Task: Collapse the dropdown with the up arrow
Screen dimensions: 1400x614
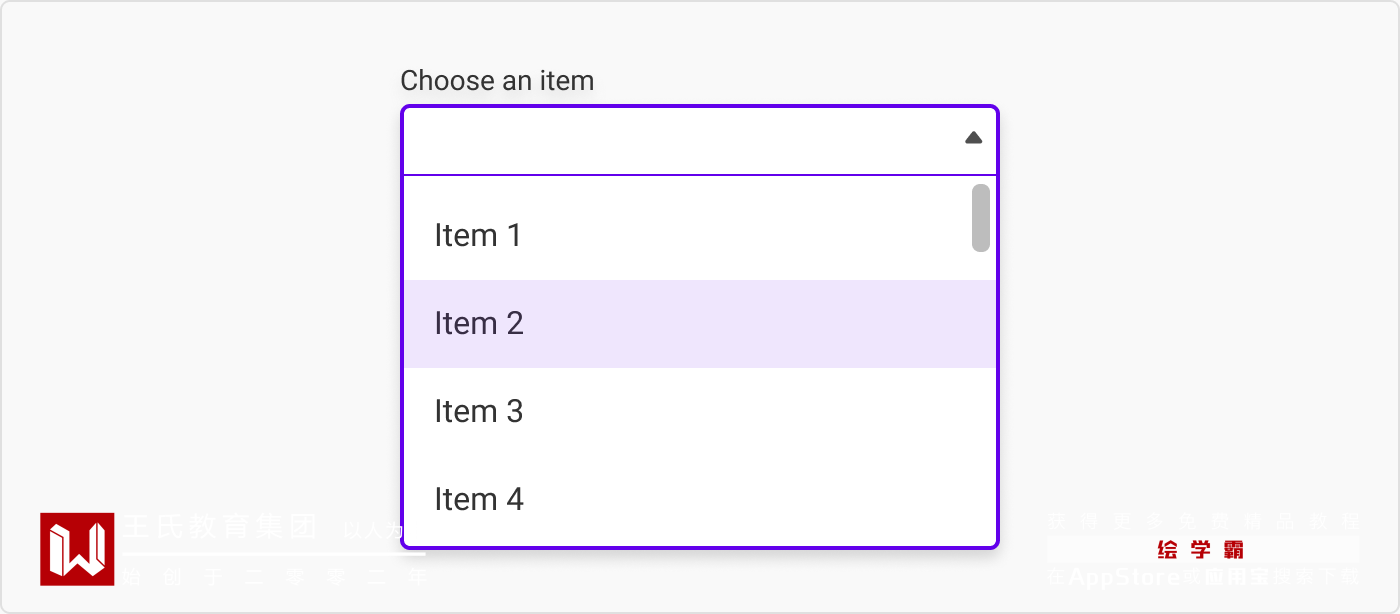Action: coord(973,138)
